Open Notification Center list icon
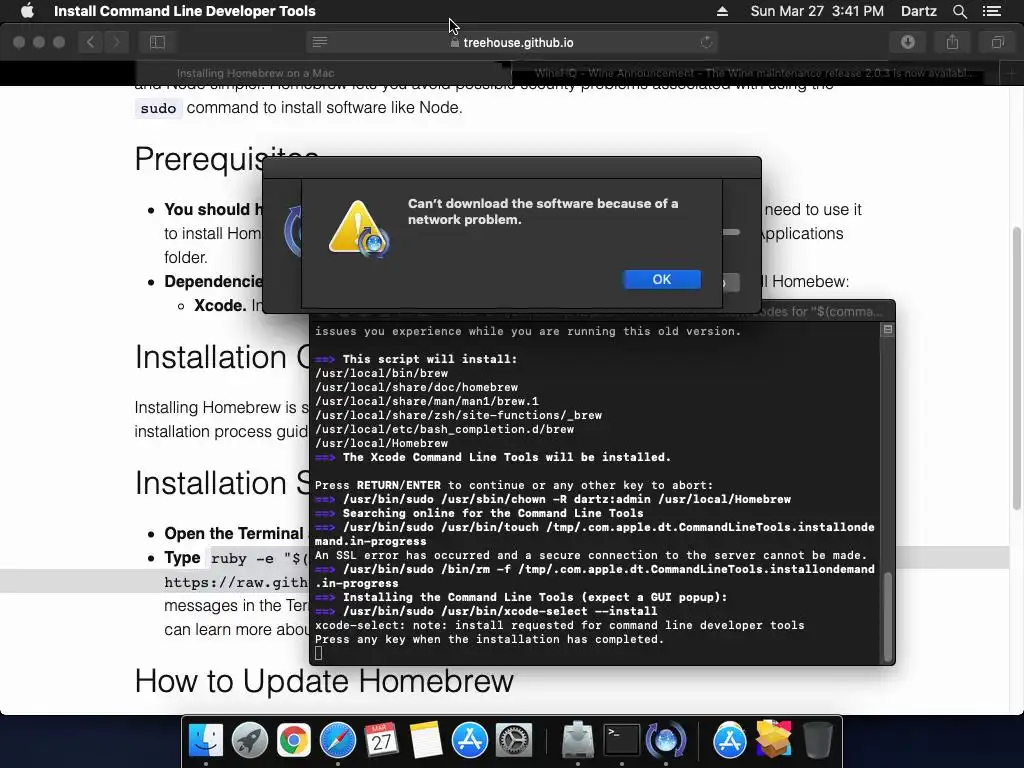1024x768 pixels. pos(991,11)
